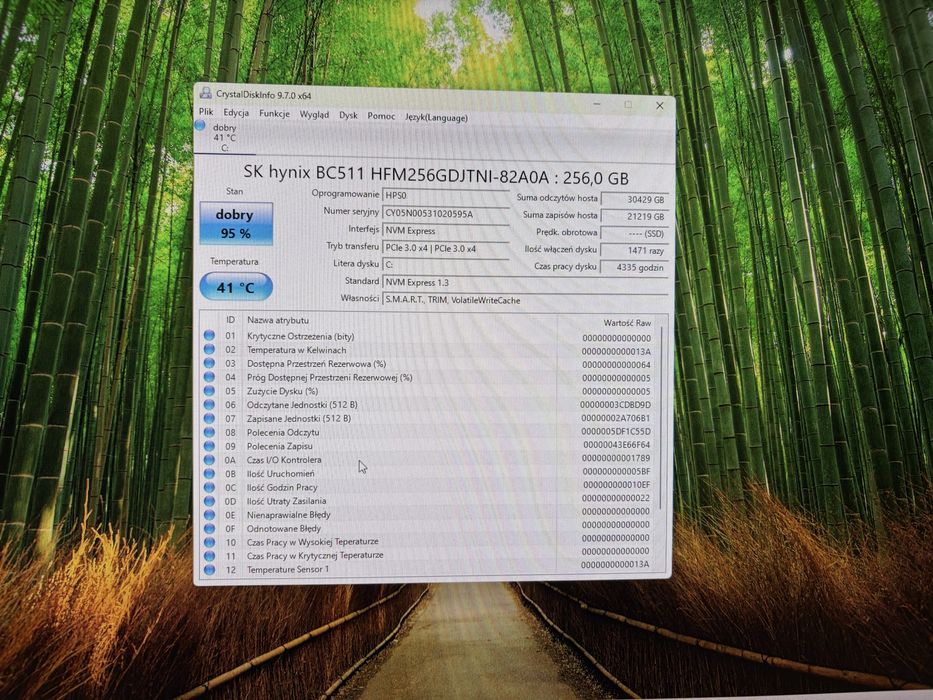The width and height of the screenshot is (933, 700).
Task: Minimize the CrystalDiskInfo window
Action: [597, 104]
